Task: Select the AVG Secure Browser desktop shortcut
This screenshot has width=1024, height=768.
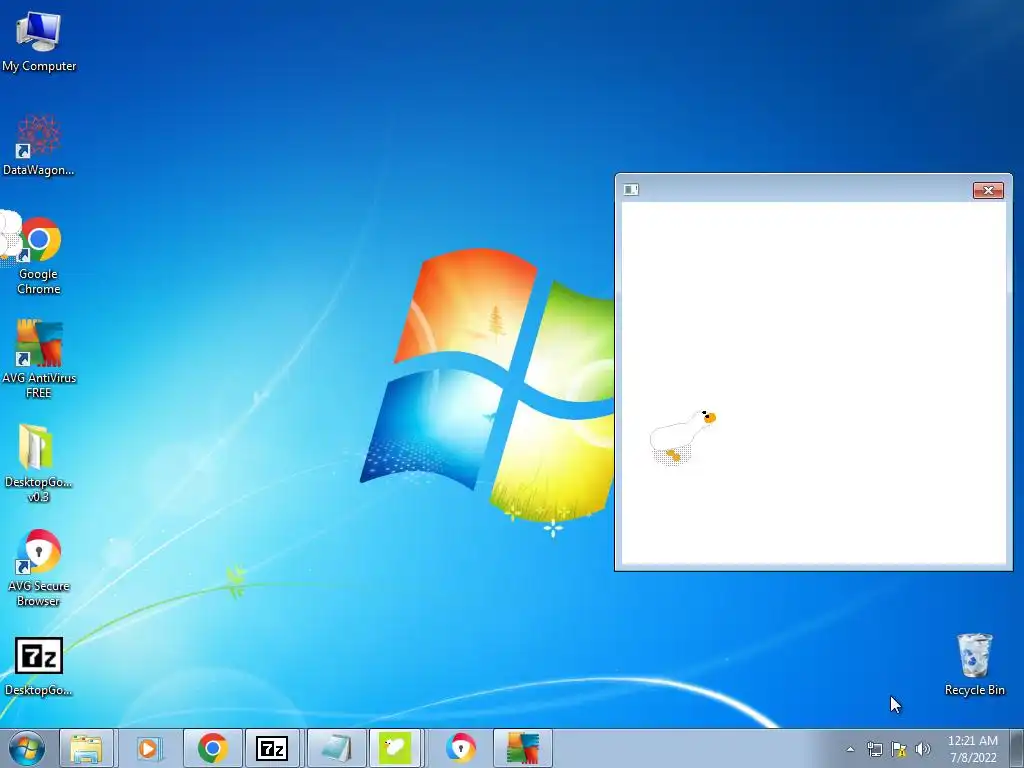Action: [x=39, y=568]
